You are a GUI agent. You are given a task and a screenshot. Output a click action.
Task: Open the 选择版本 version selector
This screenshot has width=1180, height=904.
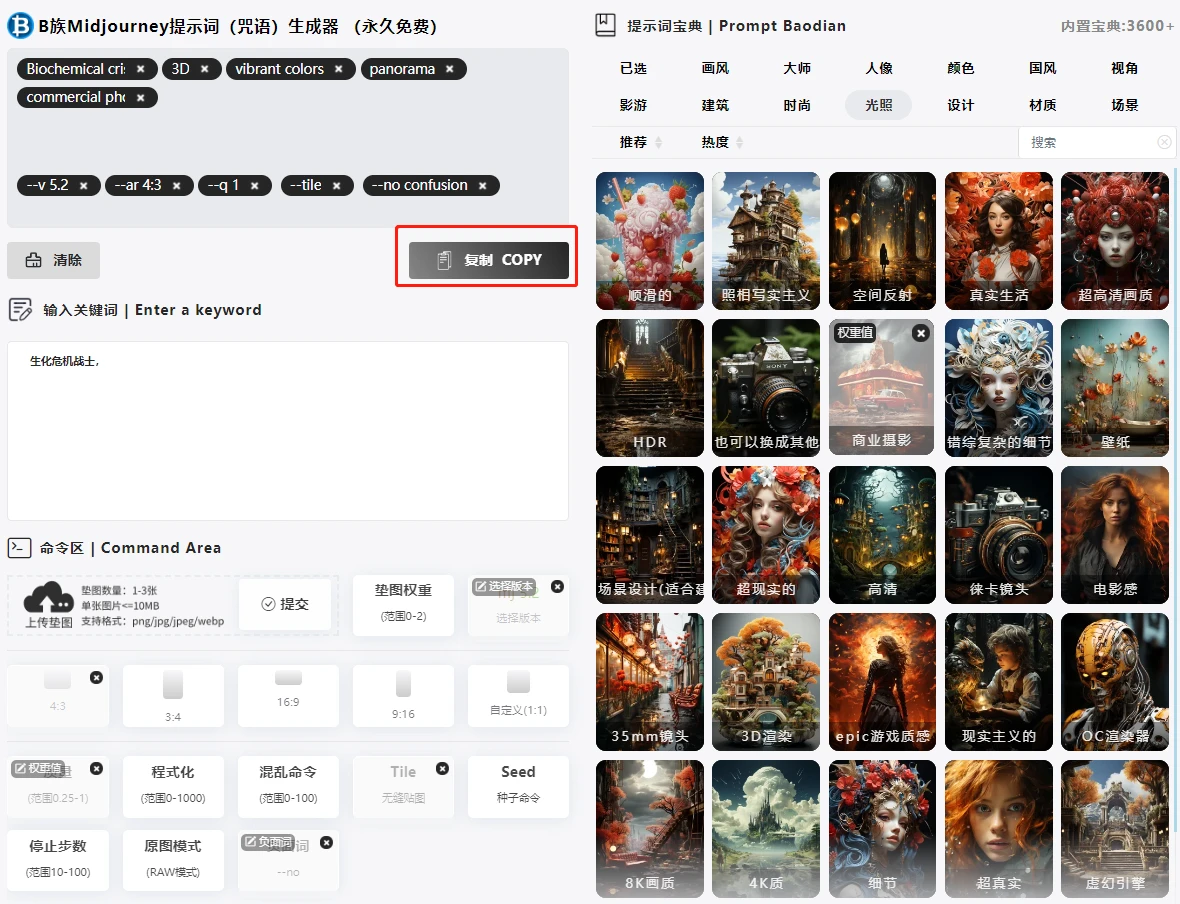[518, 606]
